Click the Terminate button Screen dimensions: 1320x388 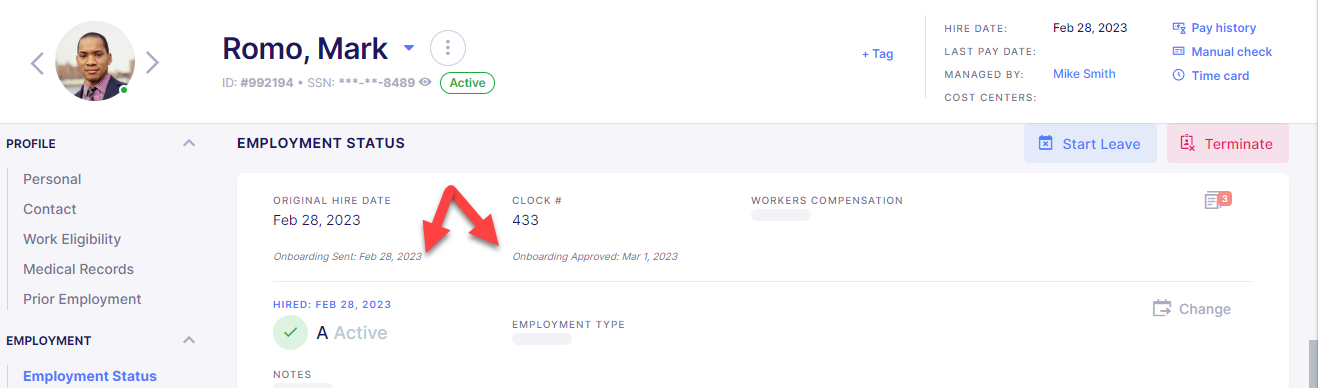click(1228, 143)
